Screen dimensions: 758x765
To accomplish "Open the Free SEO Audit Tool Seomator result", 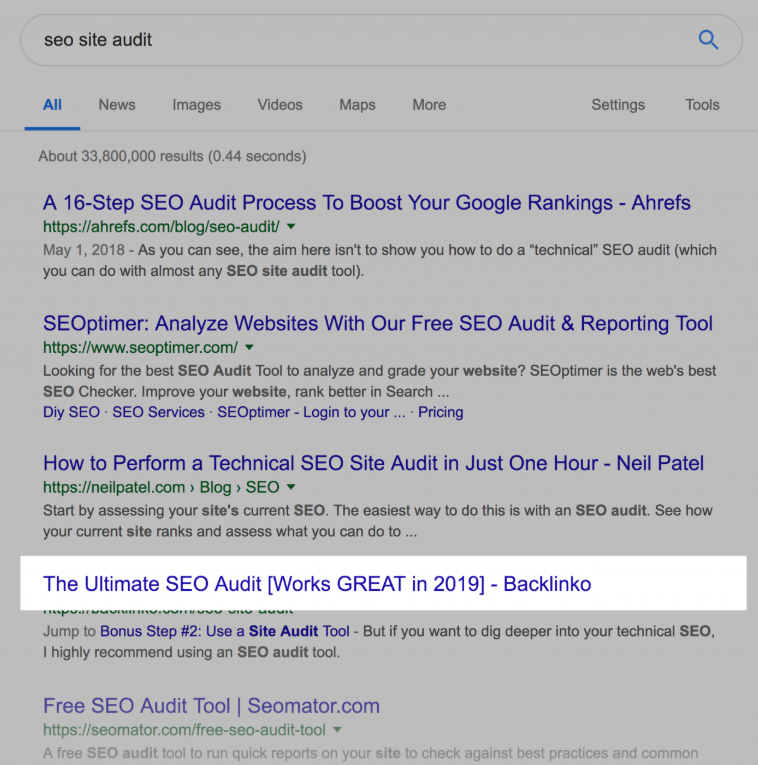I will pyautogui.click(x=211, y=706).
